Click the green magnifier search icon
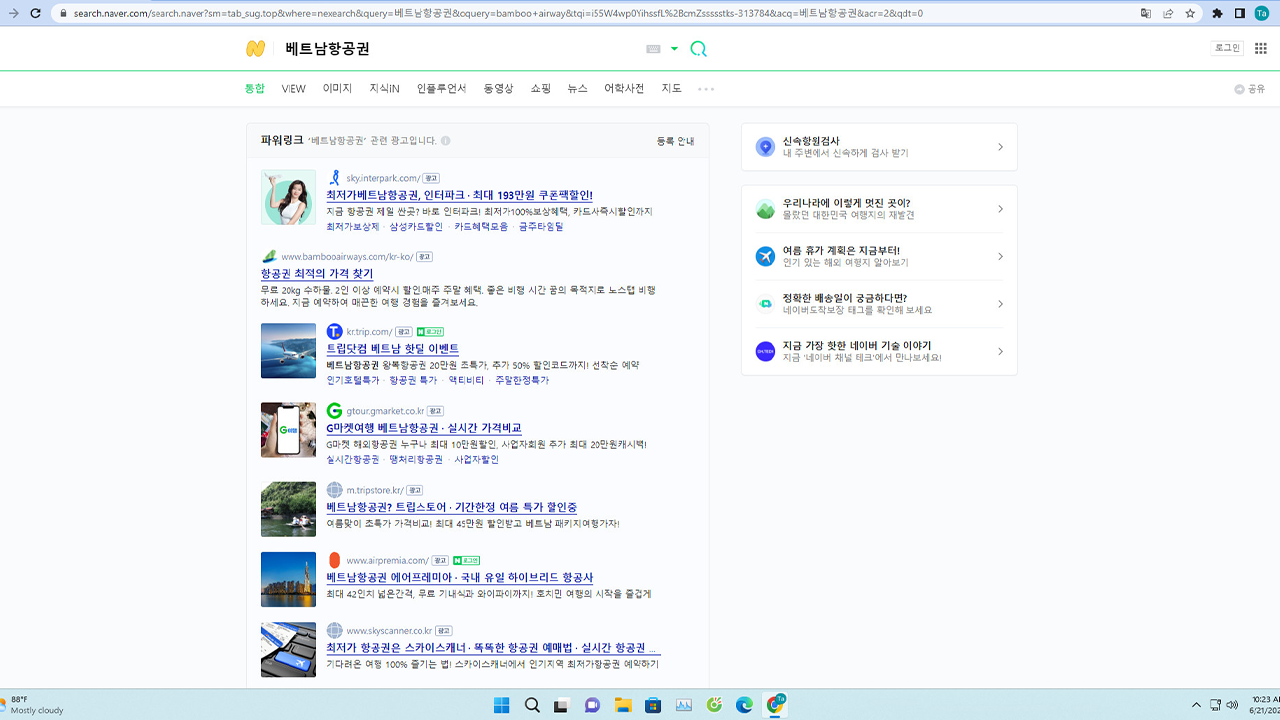 698,49
